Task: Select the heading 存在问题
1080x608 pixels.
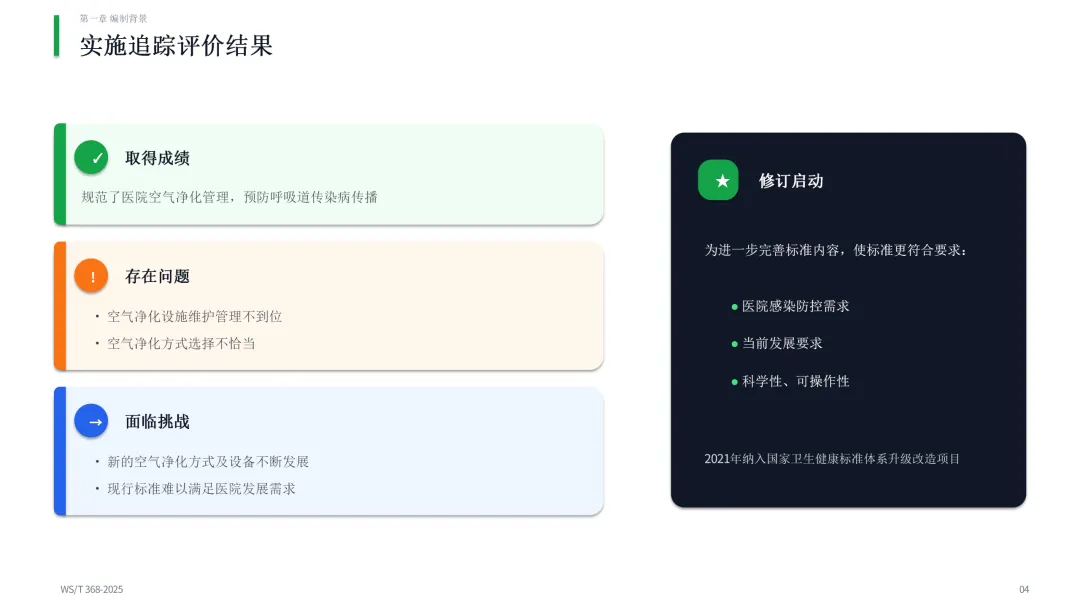Action: (157, 276)
